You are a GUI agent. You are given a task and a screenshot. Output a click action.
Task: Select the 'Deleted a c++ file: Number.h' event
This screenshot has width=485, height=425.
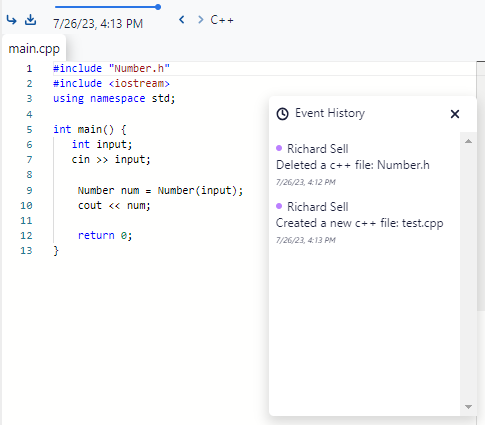(x=353, y=165)
